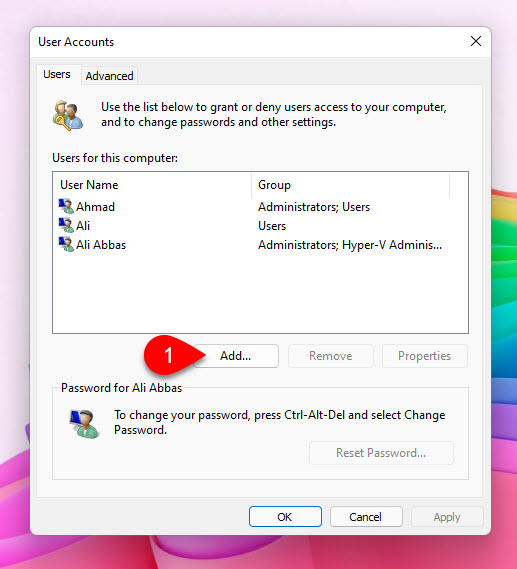Open the Add... user dialog
The image size is (517, 569).
click(236, 356)
